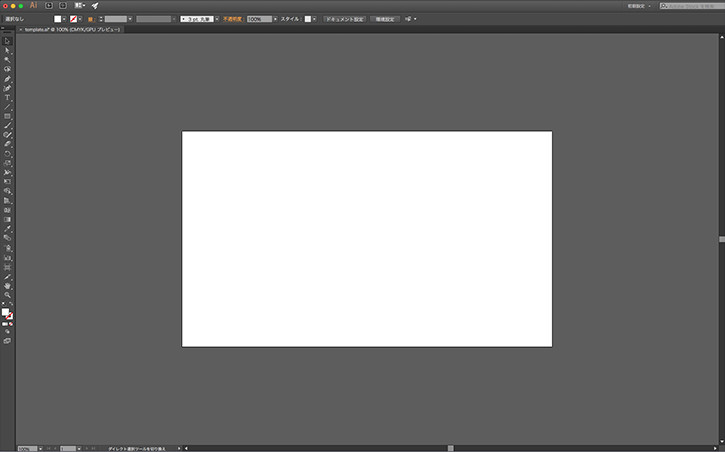
Task: Click the Adobe Stock search field
Action: pos(692,6)
